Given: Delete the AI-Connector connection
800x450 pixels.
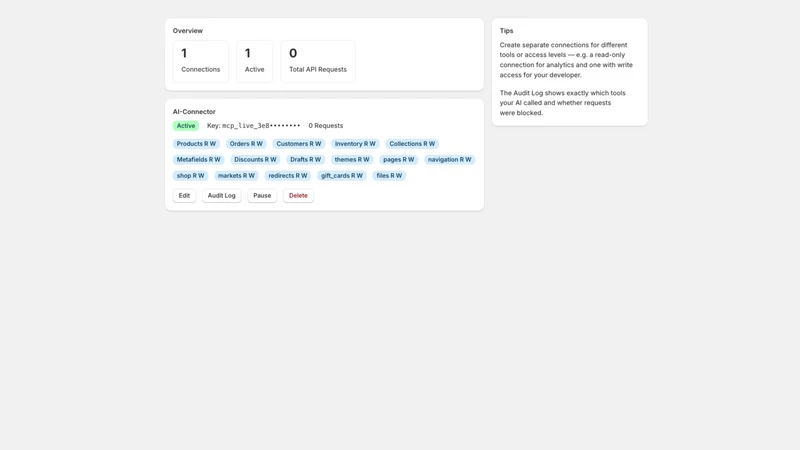Looking at the screenshot, I should pos(298,195).
